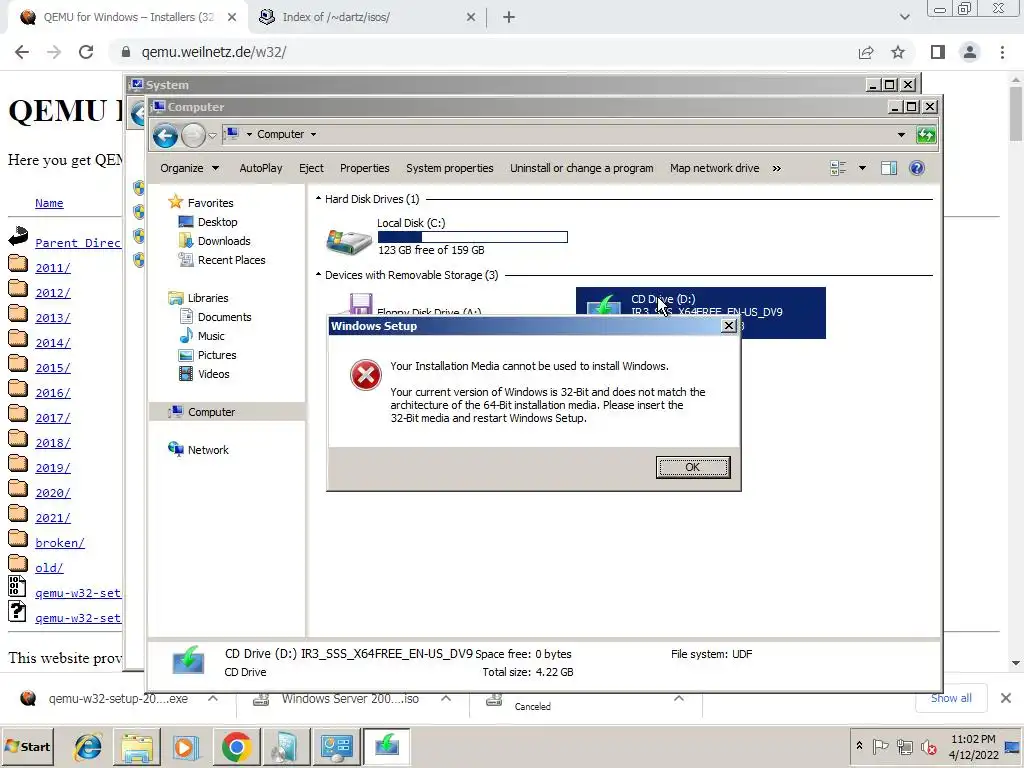Open options for qemu-w32-setup download

[213, 699]
